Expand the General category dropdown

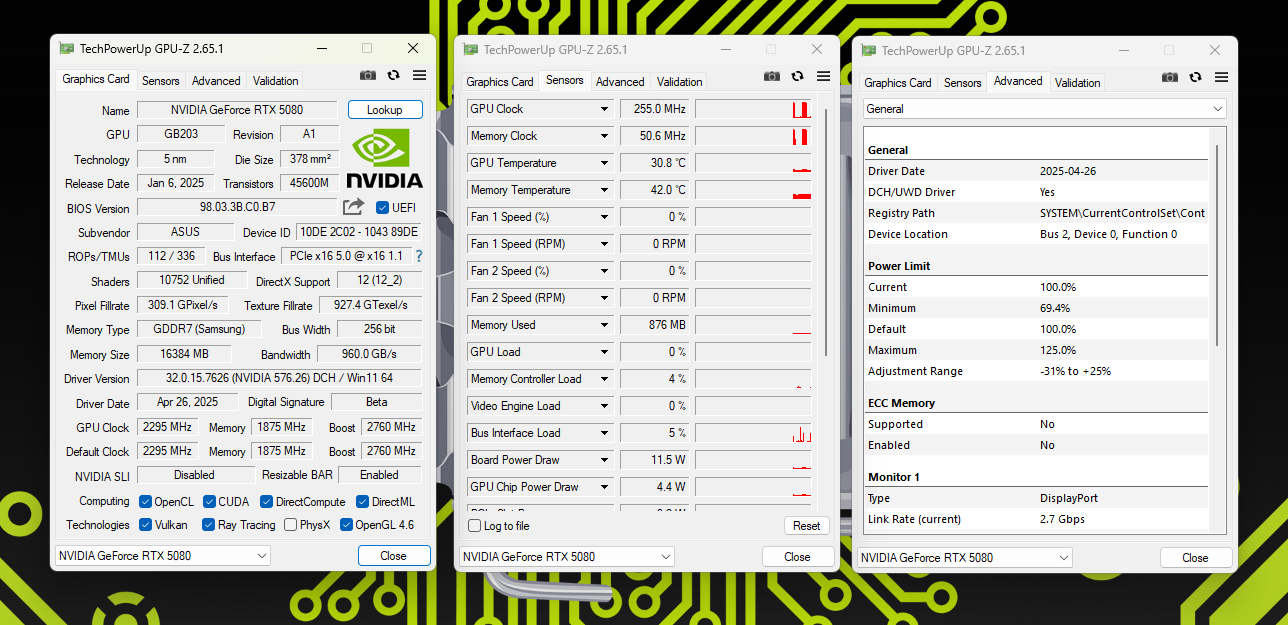pyautogui.click(x=1045, y=109)
